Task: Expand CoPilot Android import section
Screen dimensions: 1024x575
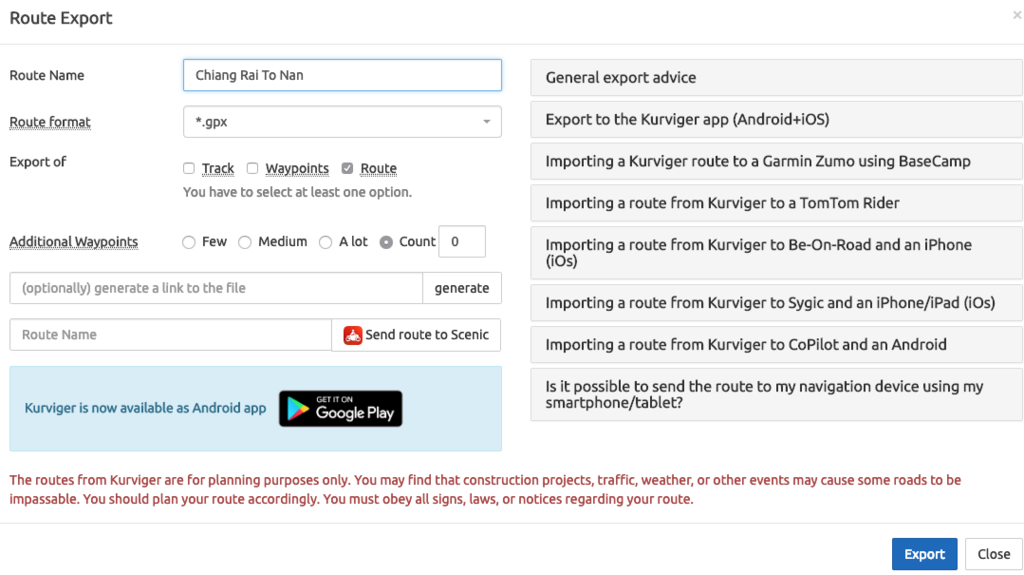Action: (776, 344)
